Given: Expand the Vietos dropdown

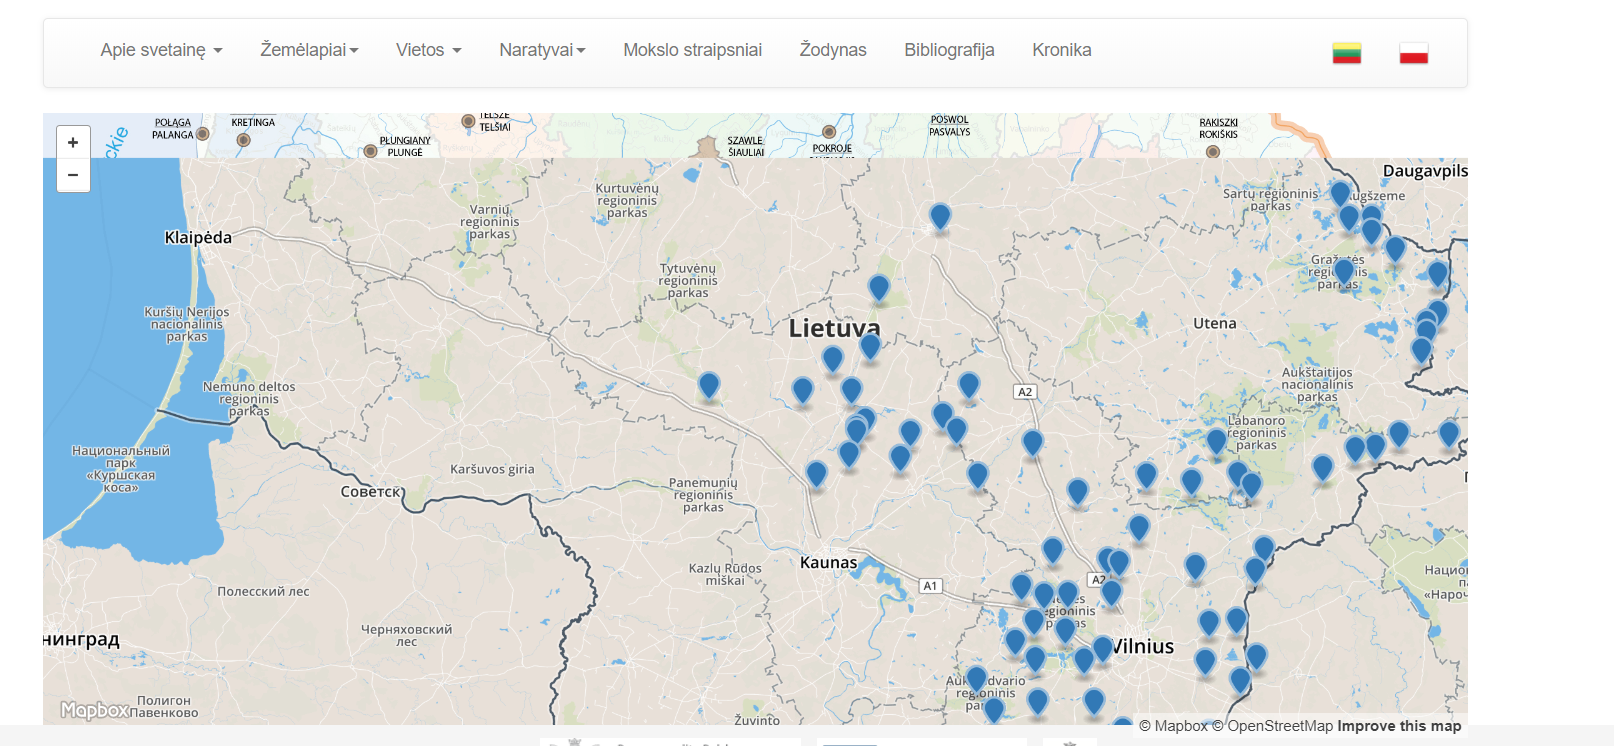Looking at the screenshot, I should point(428,50).
